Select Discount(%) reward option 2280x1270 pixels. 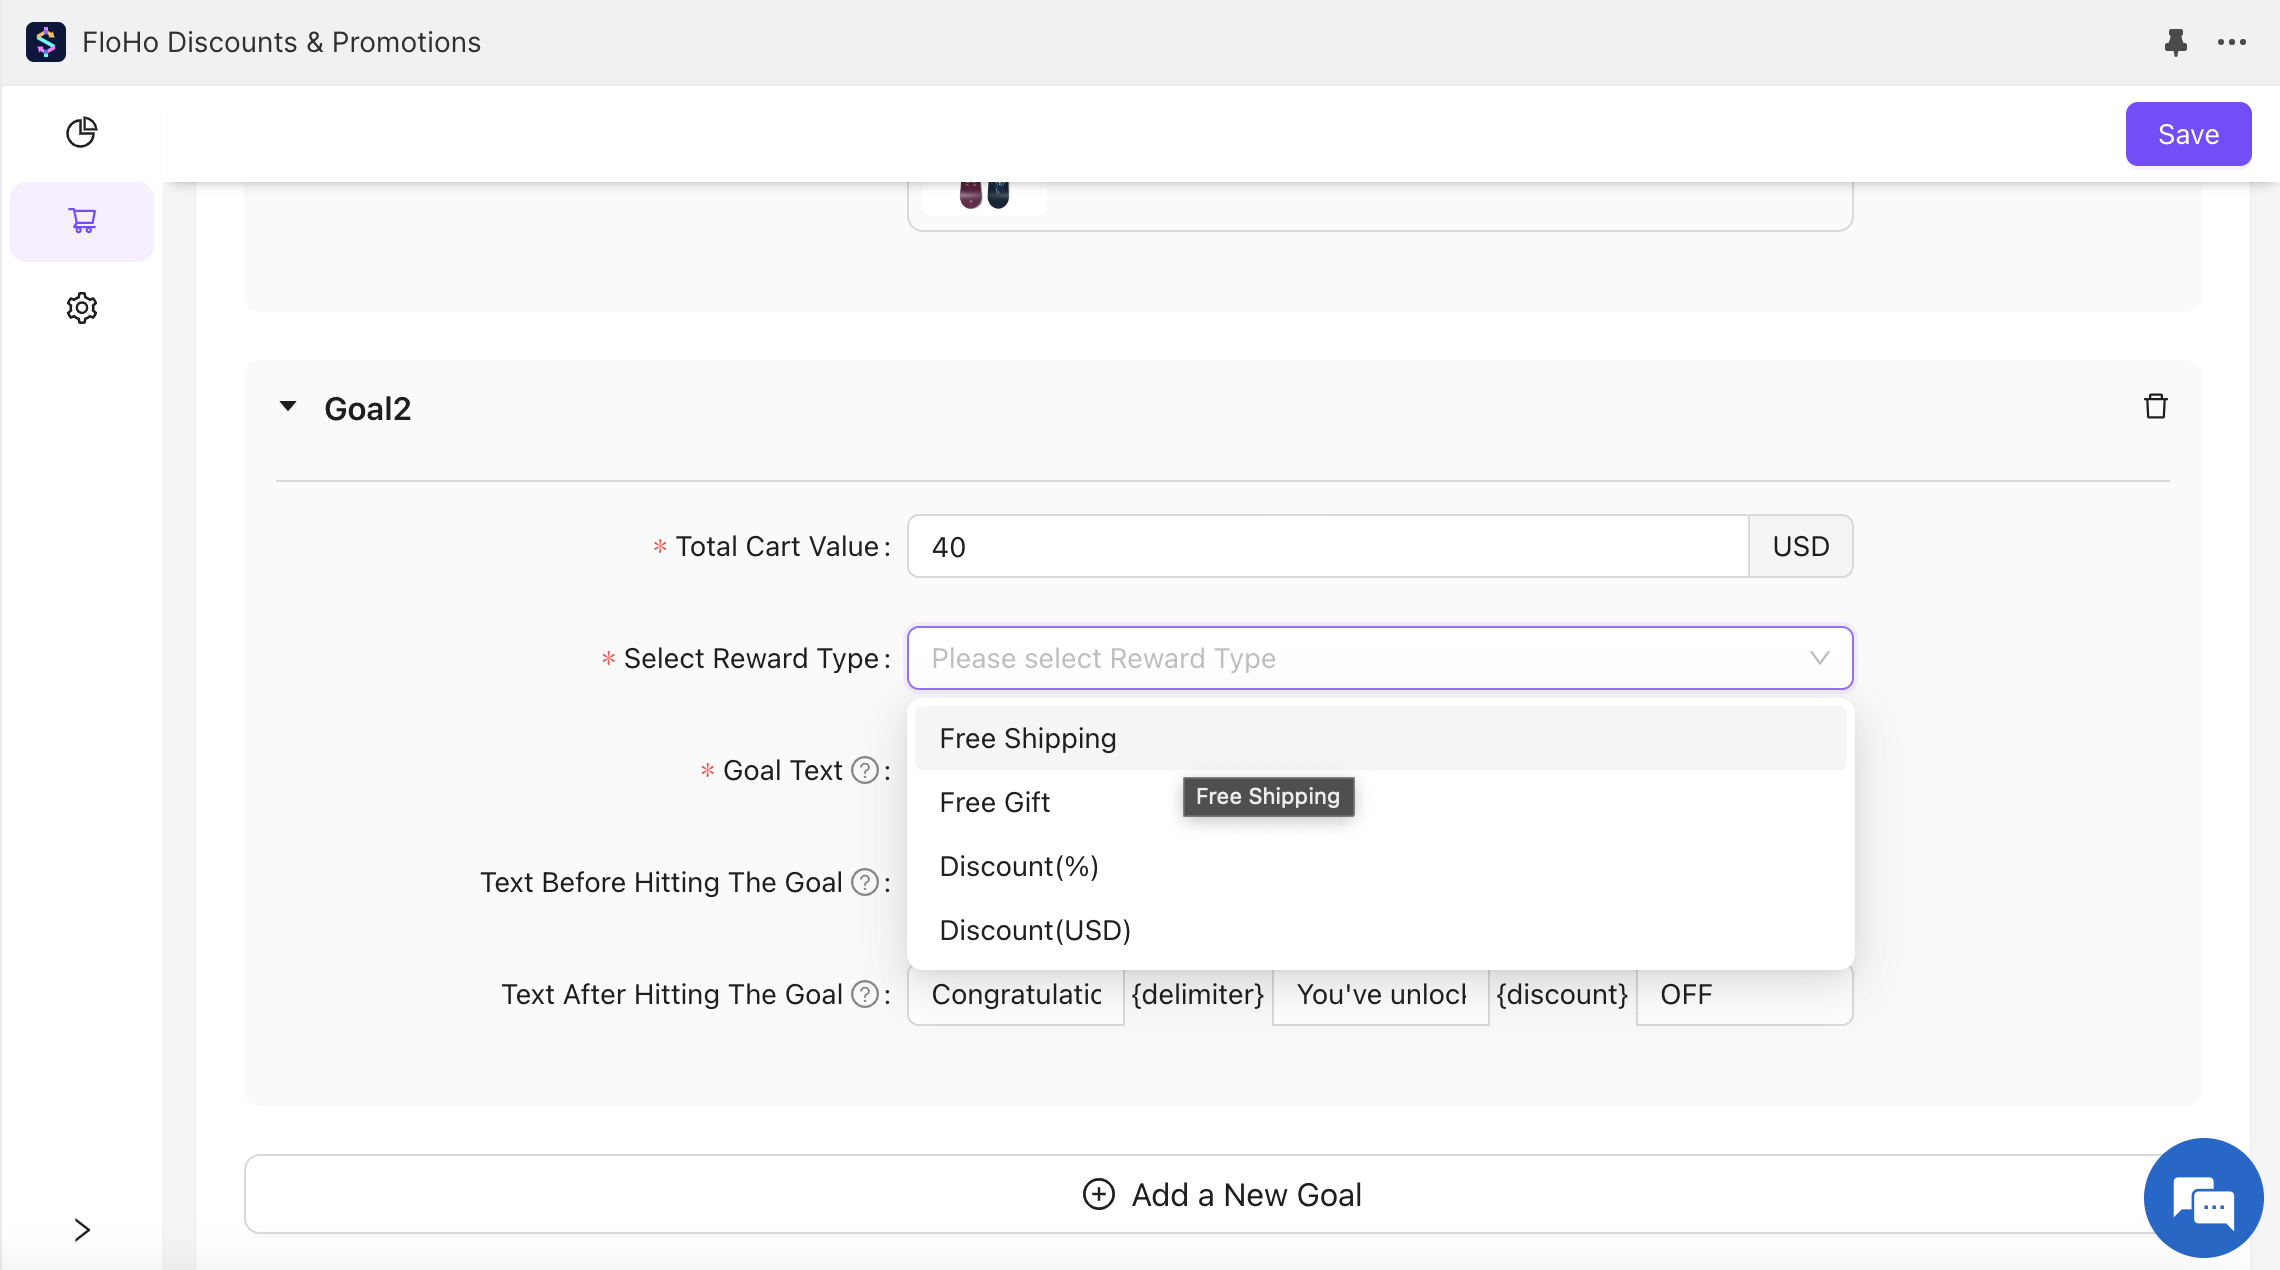pos(1018,866)
